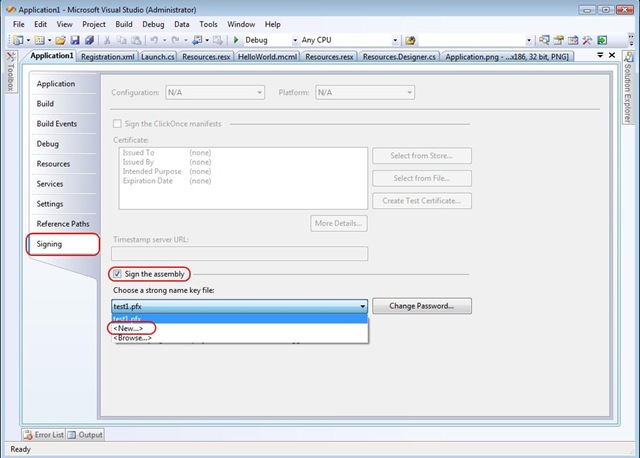
Task: Open the Build menu
Action: pos(124,24)
